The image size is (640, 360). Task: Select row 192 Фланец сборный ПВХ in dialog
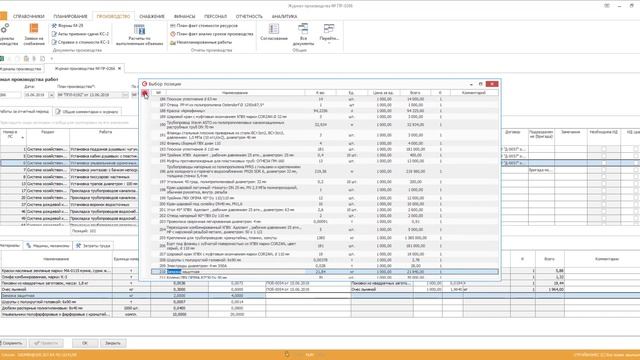324,143
